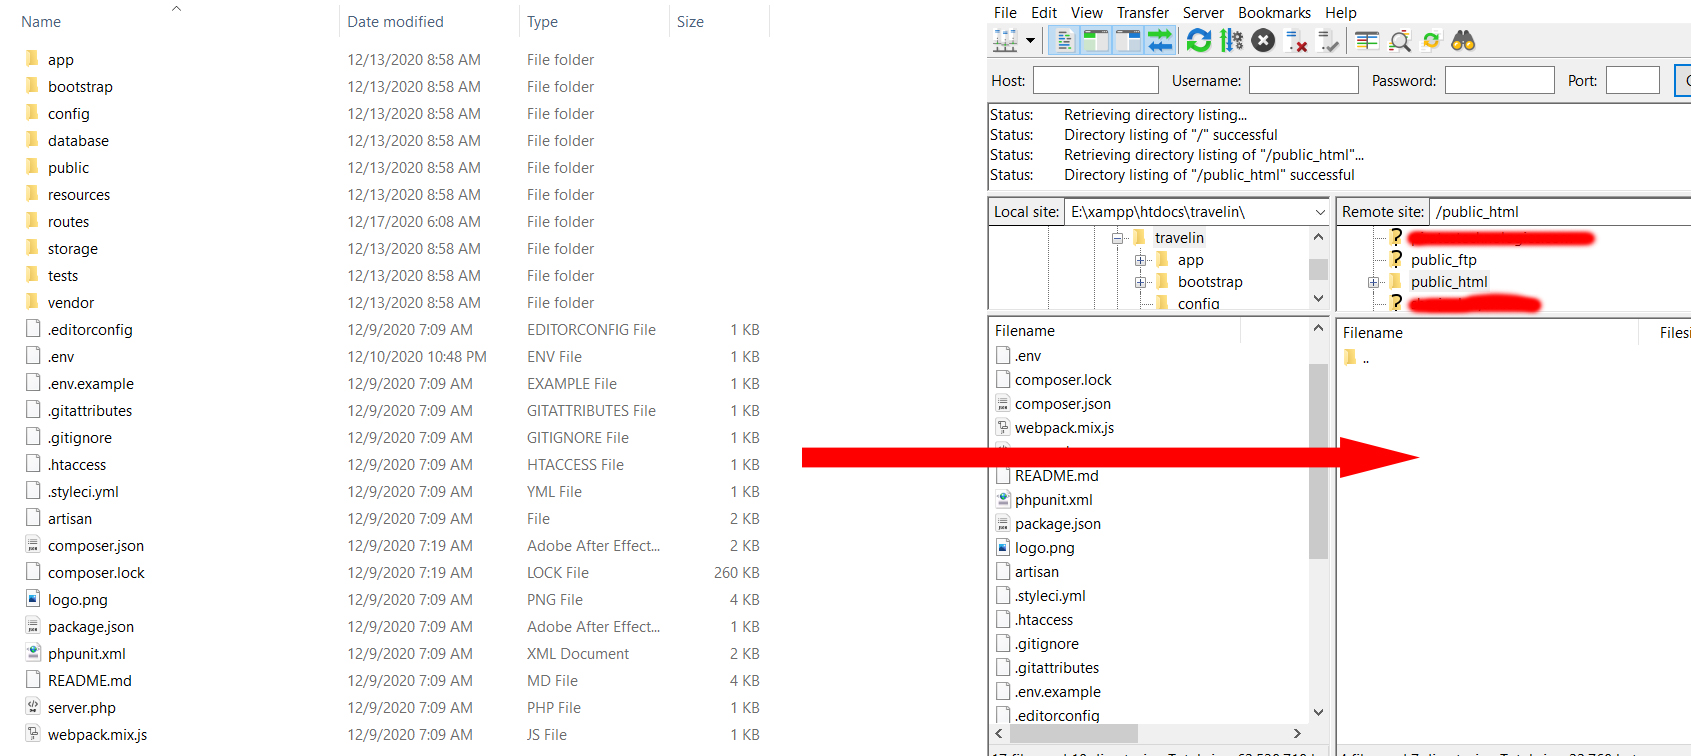Toggle synchronized browsing icon
This screenshot has width=1691, height=756.
[1431, 41]
